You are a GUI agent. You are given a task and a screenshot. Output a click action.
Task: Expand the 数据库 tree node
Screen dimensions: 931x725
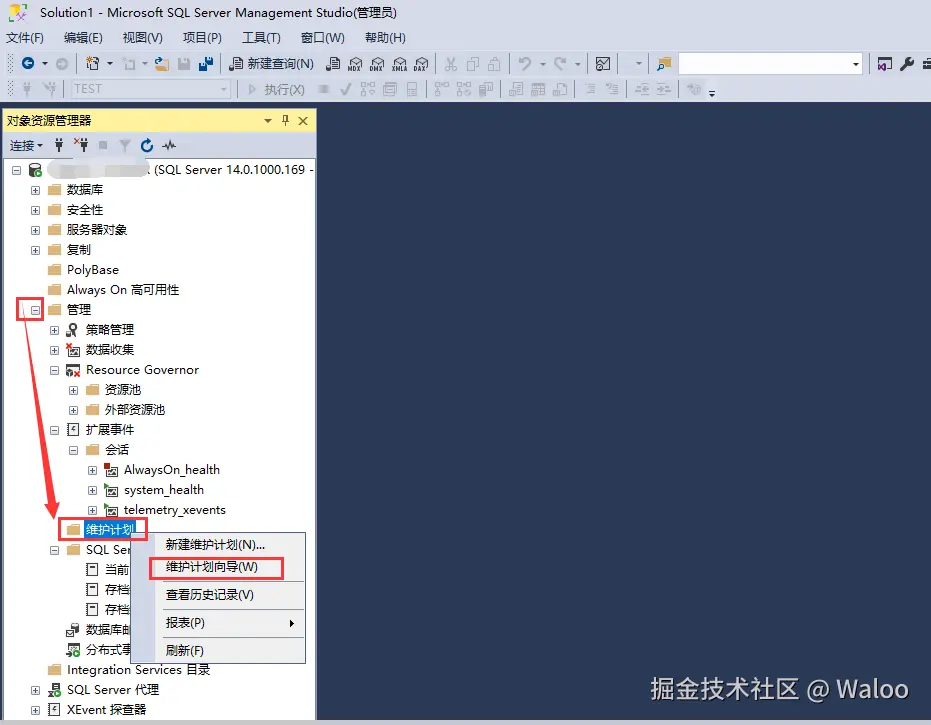[36, 190]
